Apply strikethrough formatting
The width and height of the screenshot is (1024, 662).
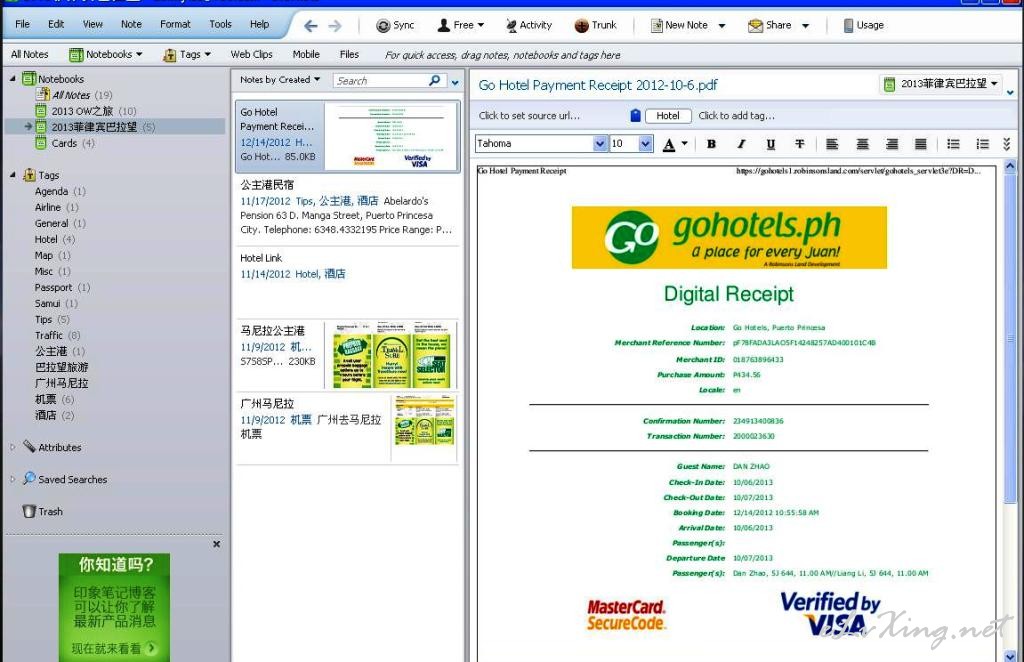click(799, 144)
